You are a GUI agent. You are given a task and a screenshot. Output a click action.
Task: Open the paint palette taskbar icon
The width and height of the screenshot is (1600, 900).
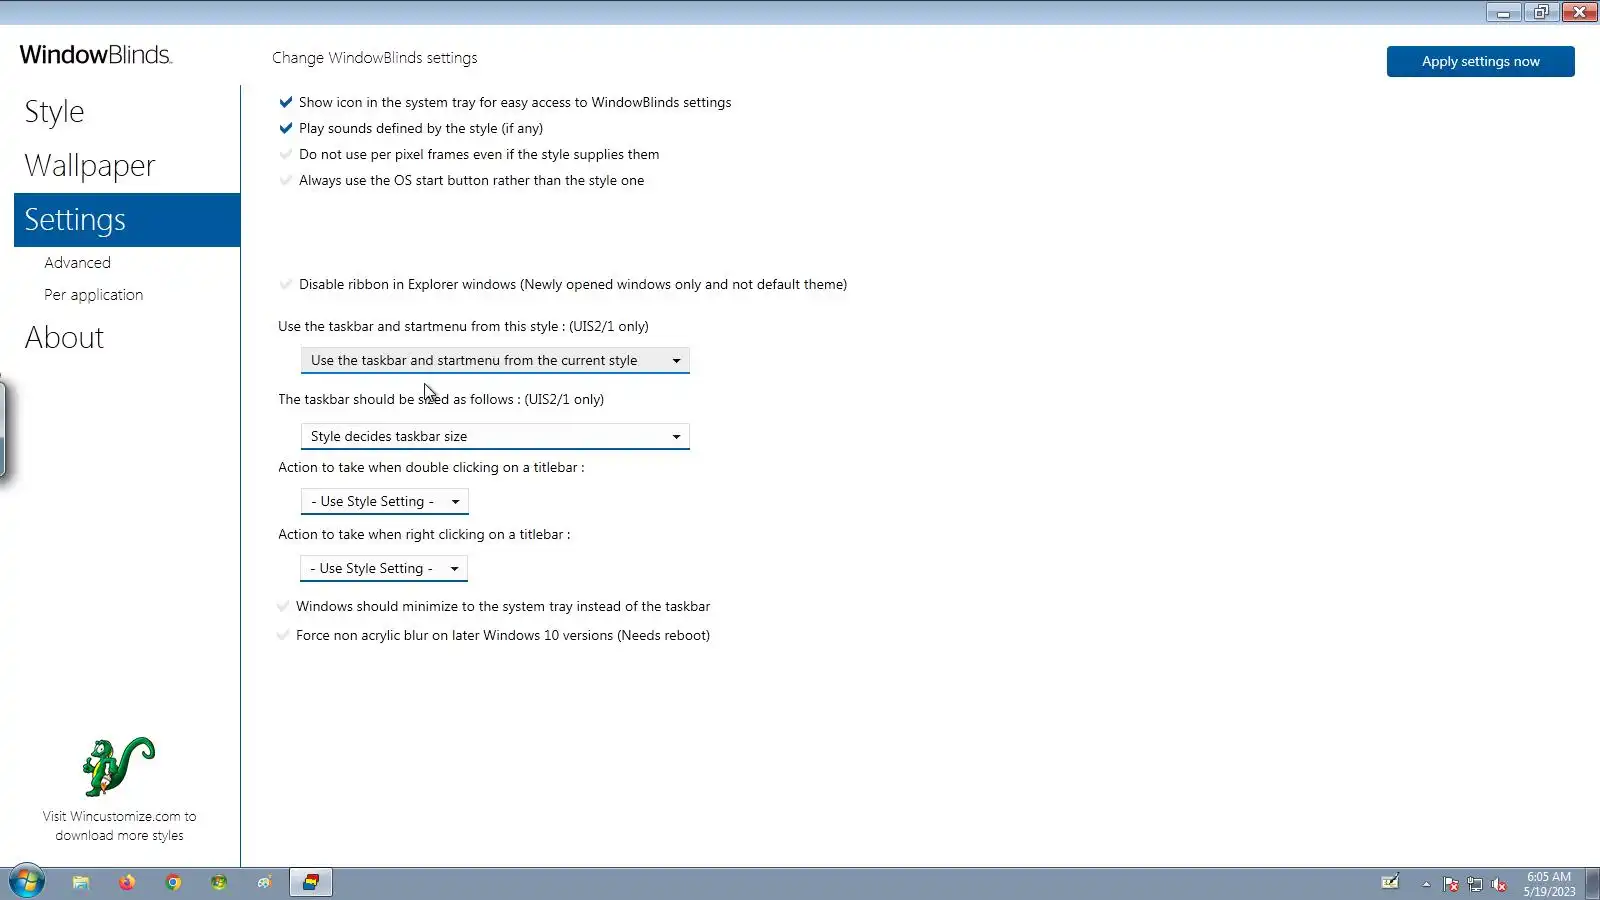coord(264,882)
